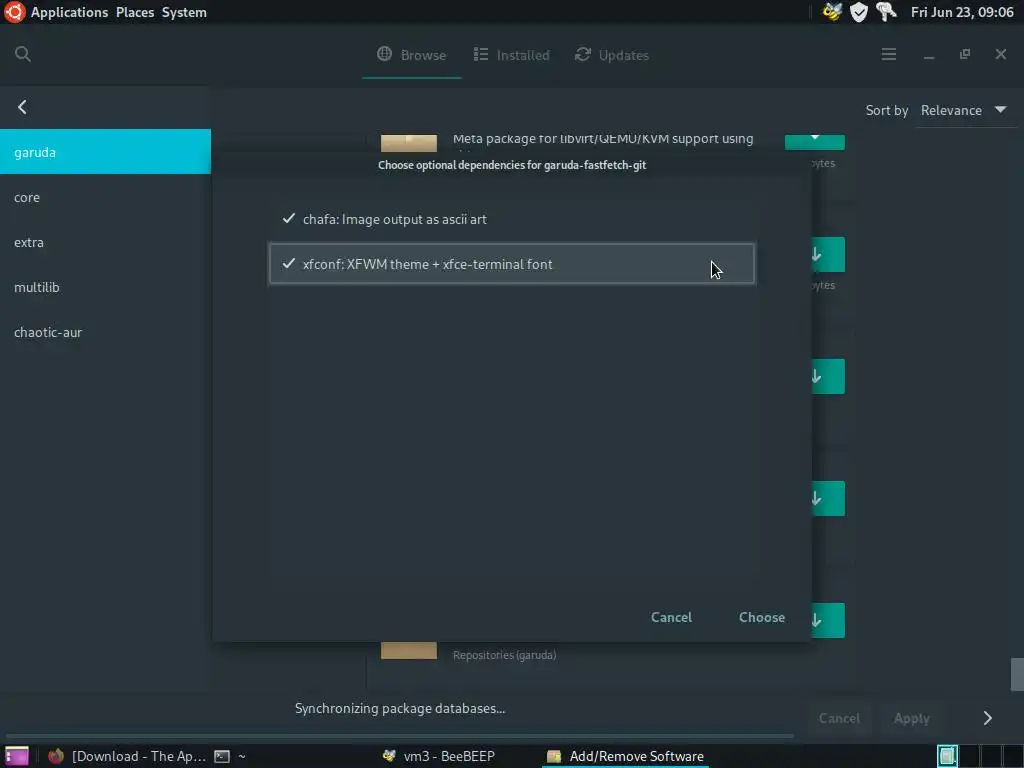Click the BeeBEEP tray icon
1024x768 pixels.
coord(832,12)
